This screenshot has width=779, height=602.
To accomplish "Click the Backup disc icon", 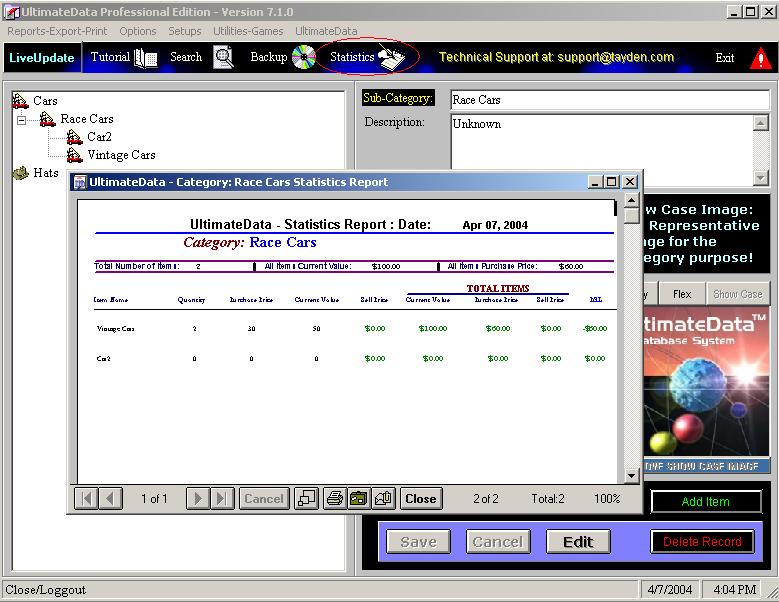I will click(x=304, y=58).
